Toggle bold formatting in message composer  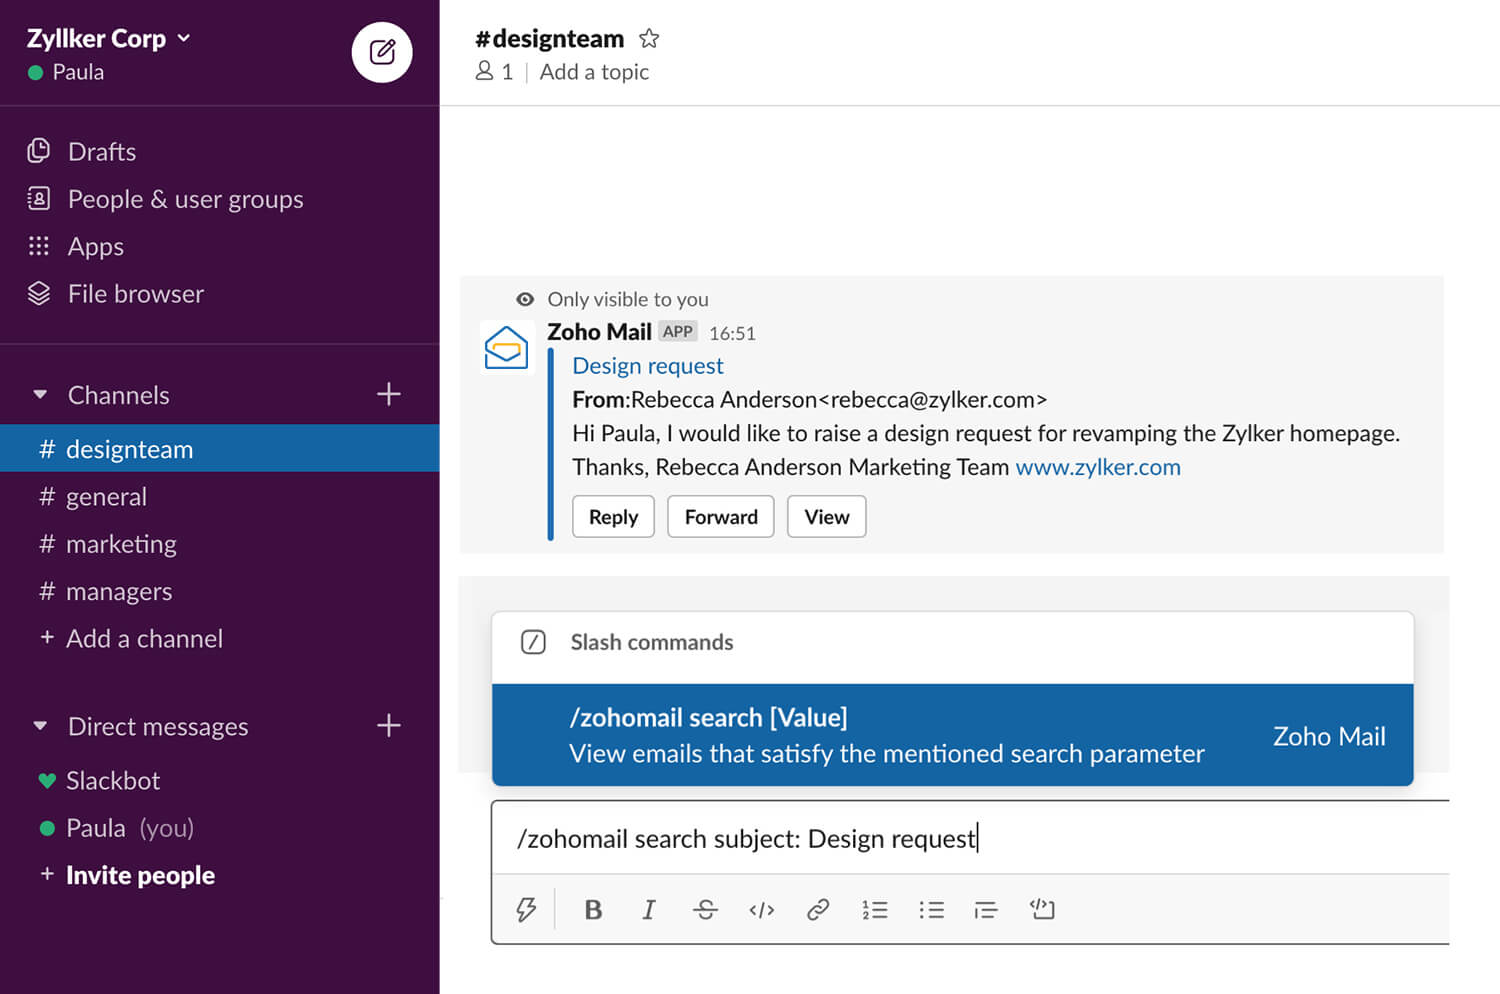click(593, 909)
